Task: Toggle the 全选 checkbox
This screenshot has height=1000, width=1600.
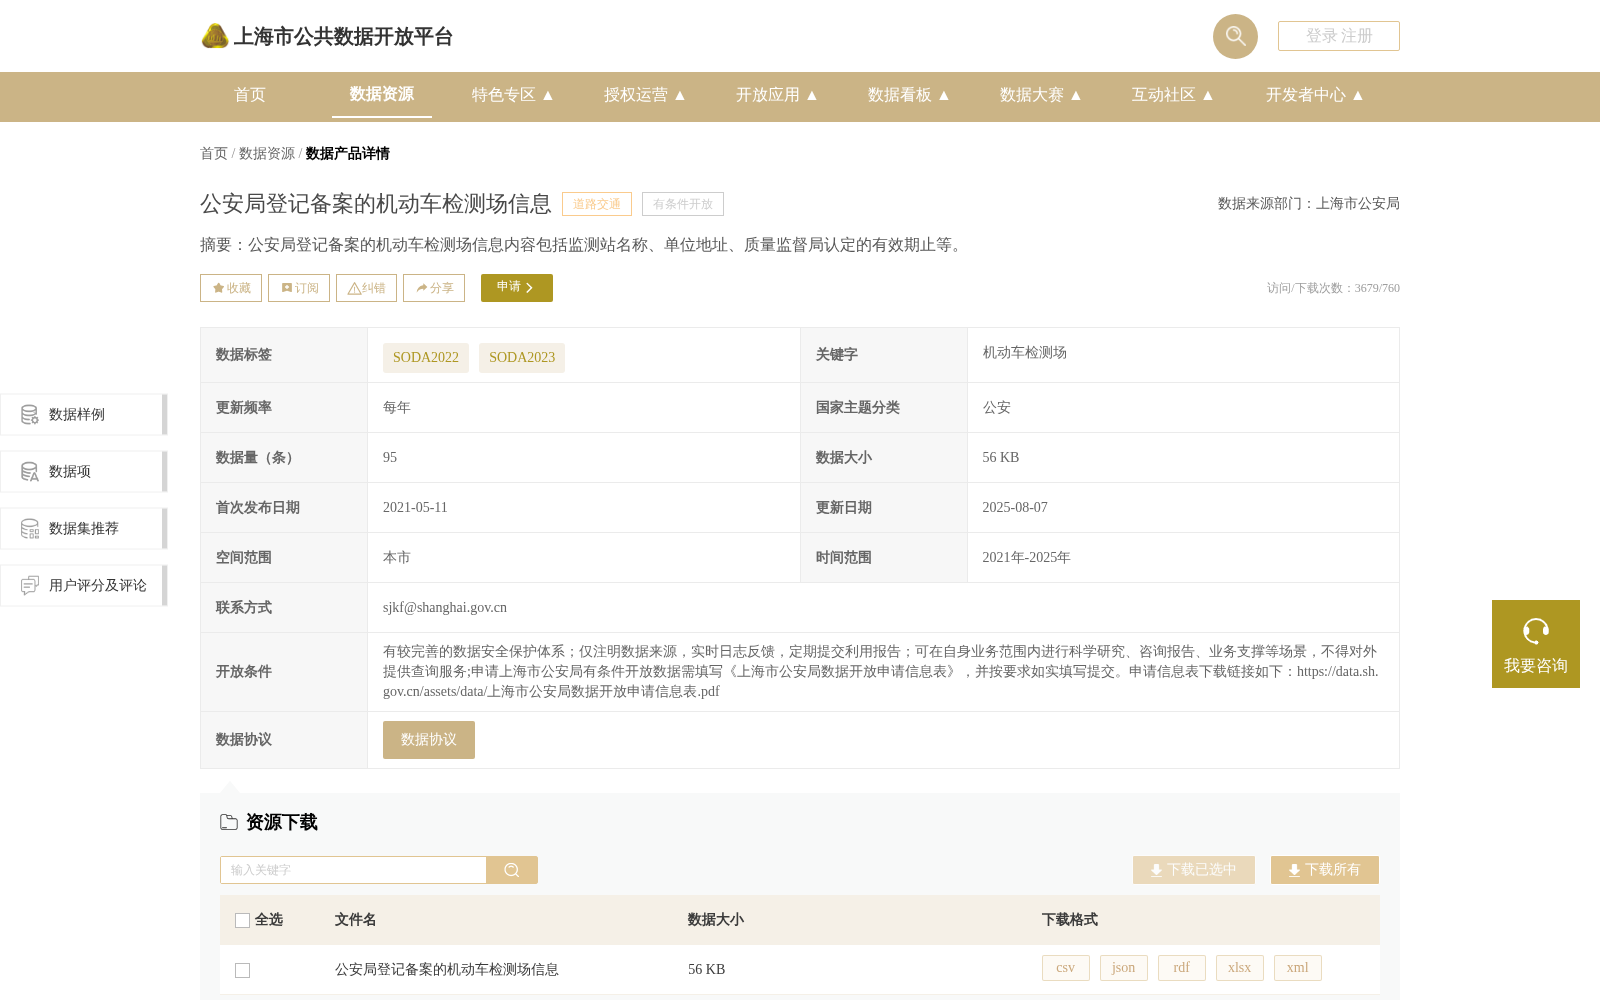Action: point(242,920)
